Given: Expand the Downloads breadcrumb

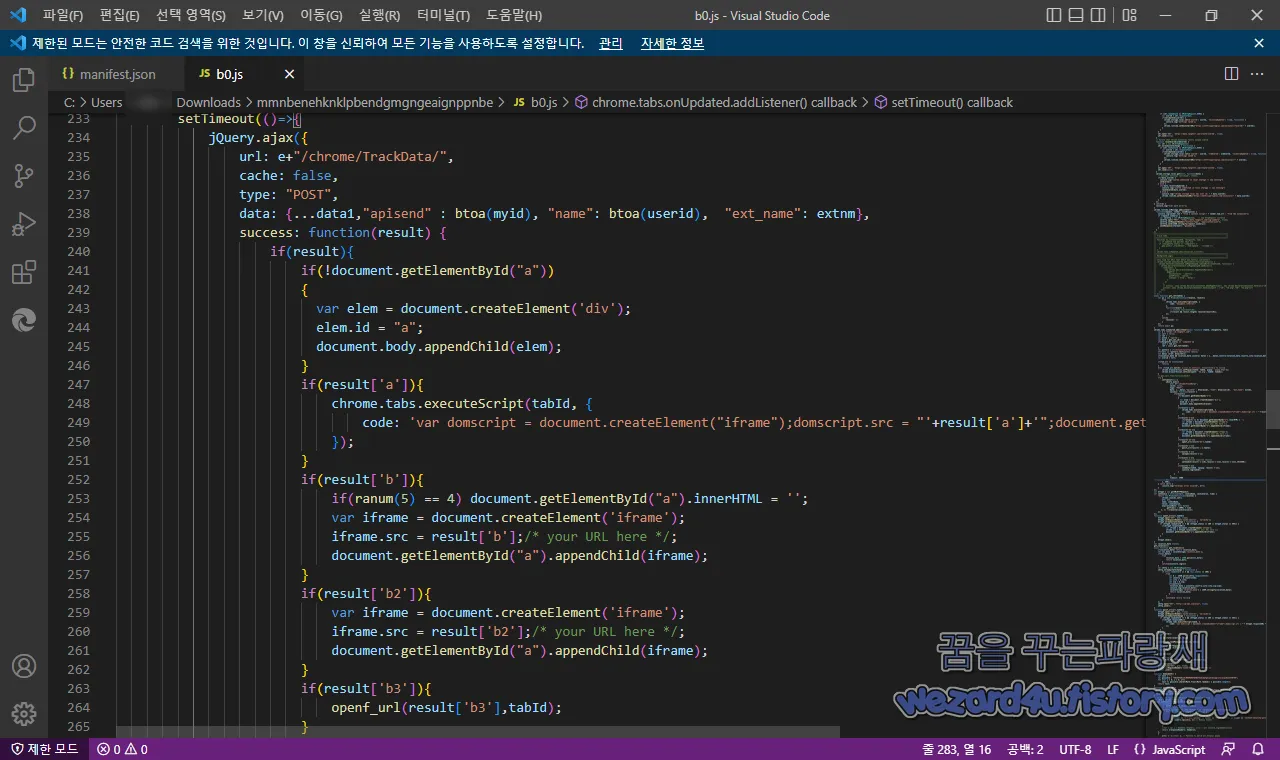Looking at the screenshot, I should (209, 102).
